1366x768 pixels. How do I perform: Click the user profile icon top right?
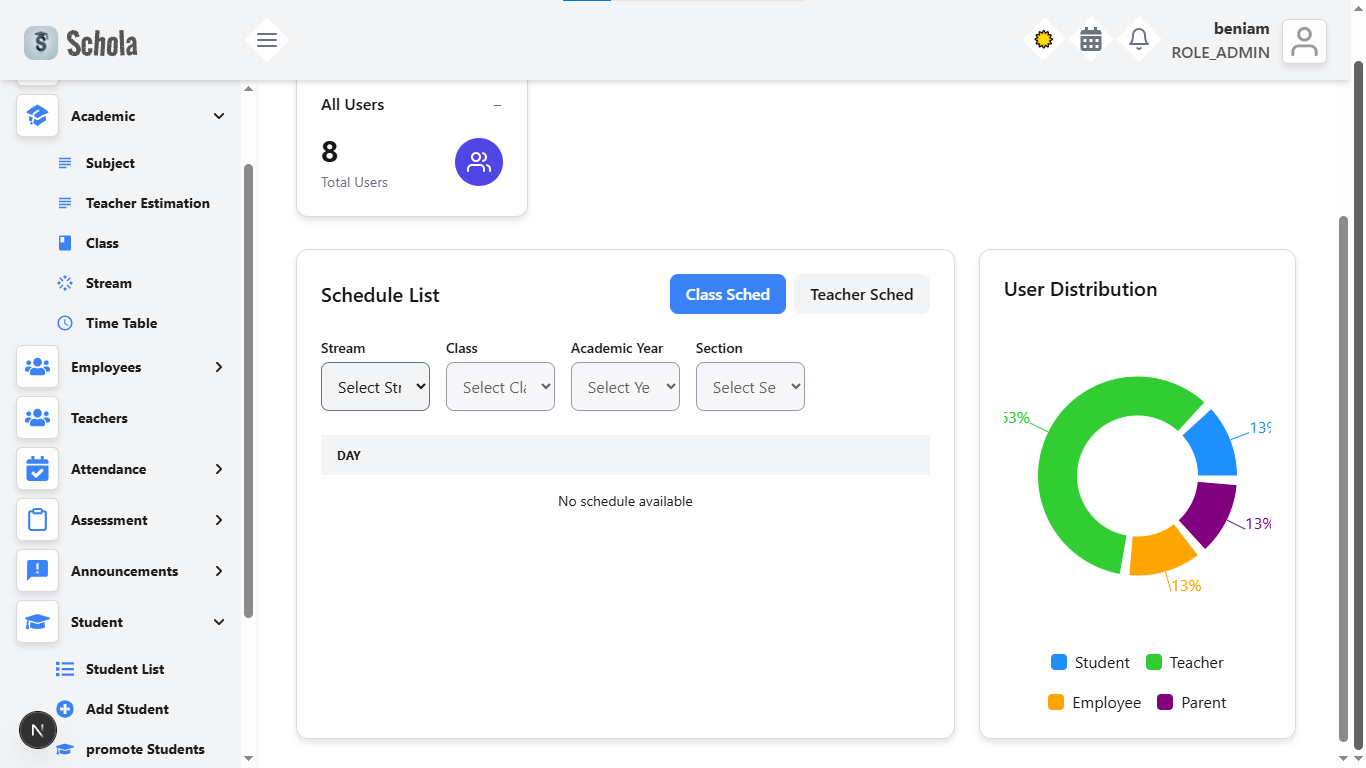1304,41
